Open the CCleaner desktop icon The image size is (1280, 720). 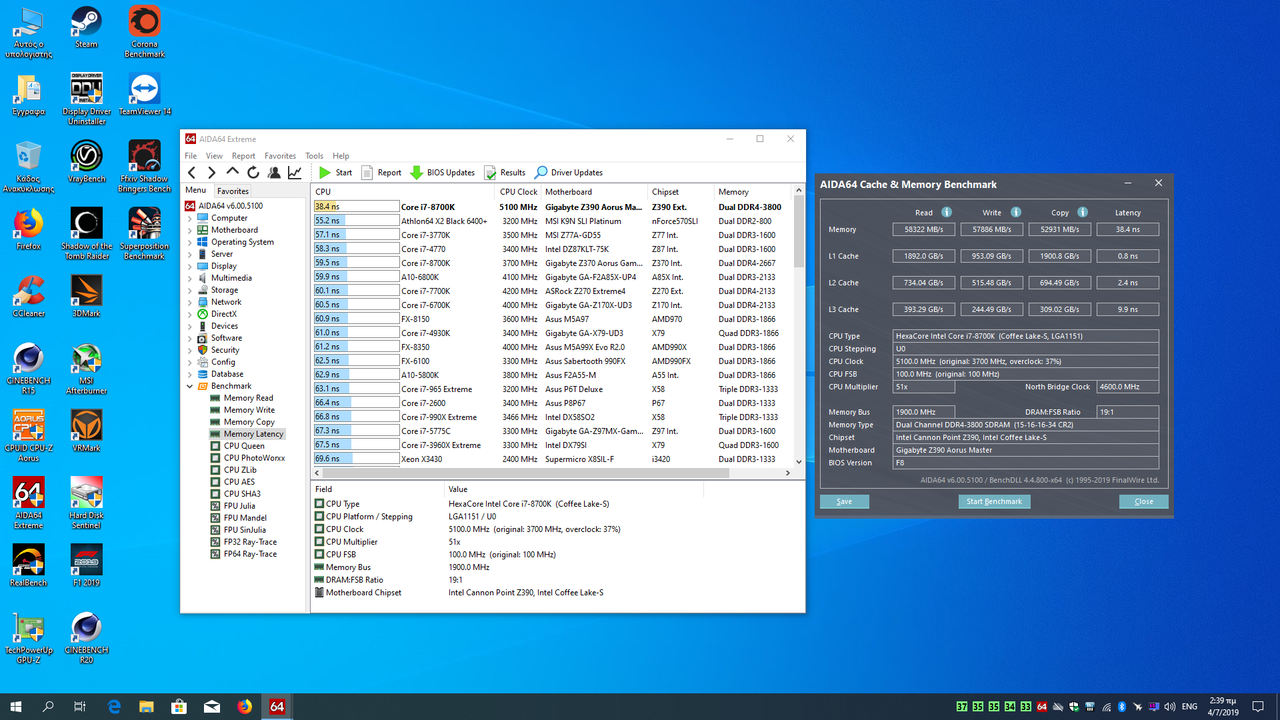[x=28, y=296]
